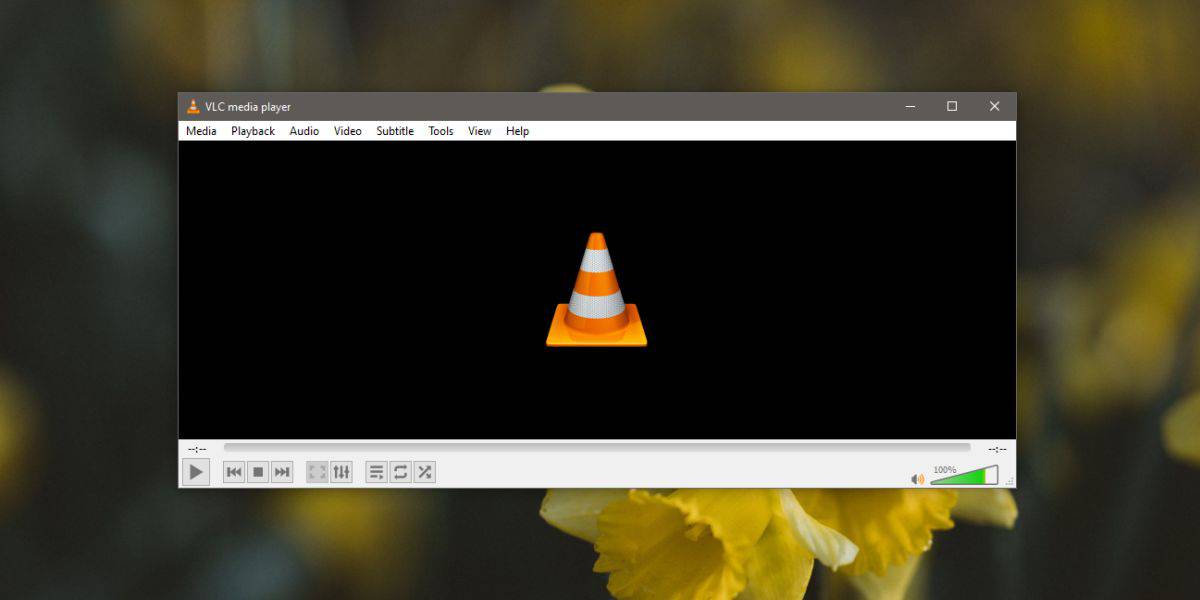This screenshot has height=600, width=1200.
Task: Toggle fullscreen video mode
Action: pyautogui.click(x=317, y=472)
